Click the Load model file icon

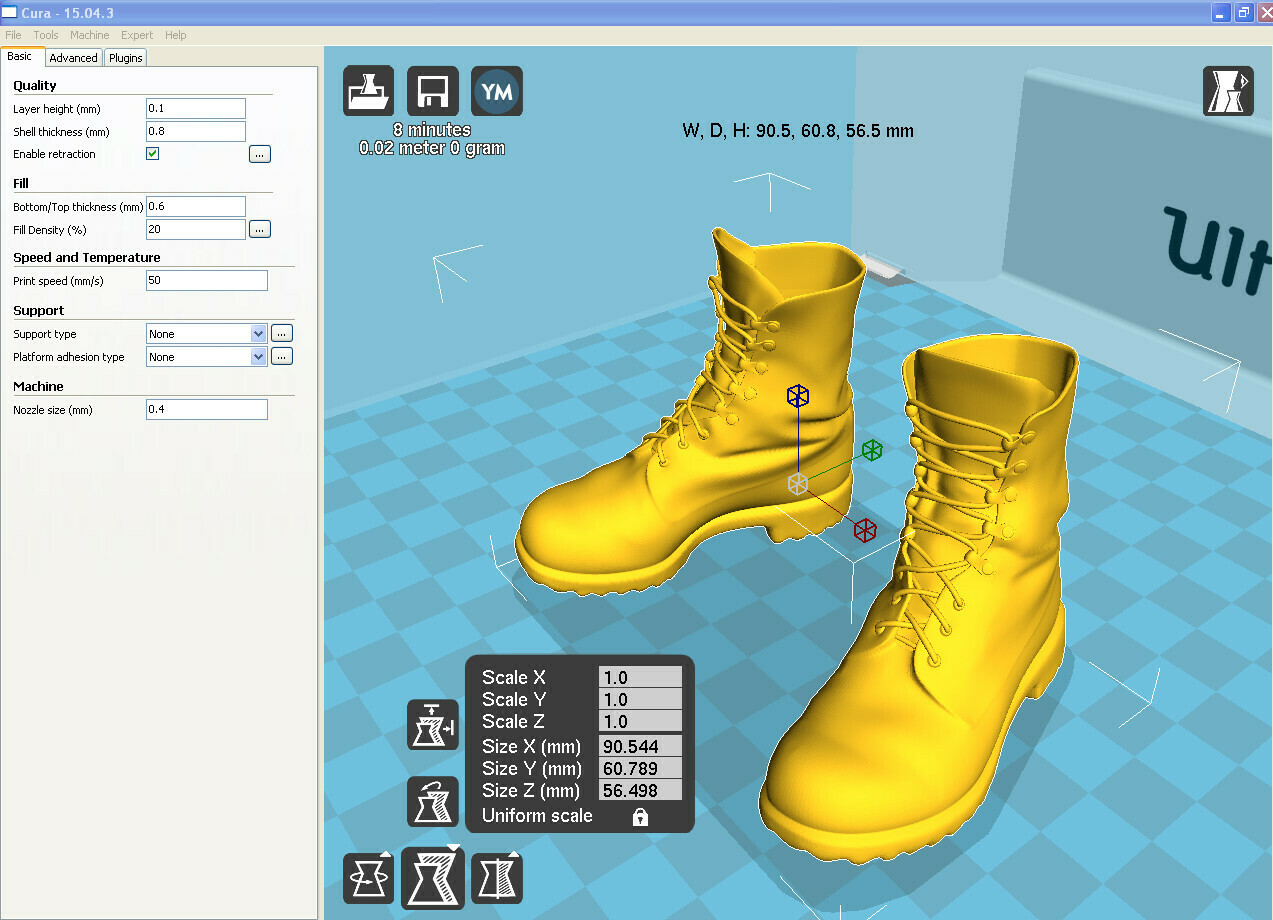click(x=369, y=92)
